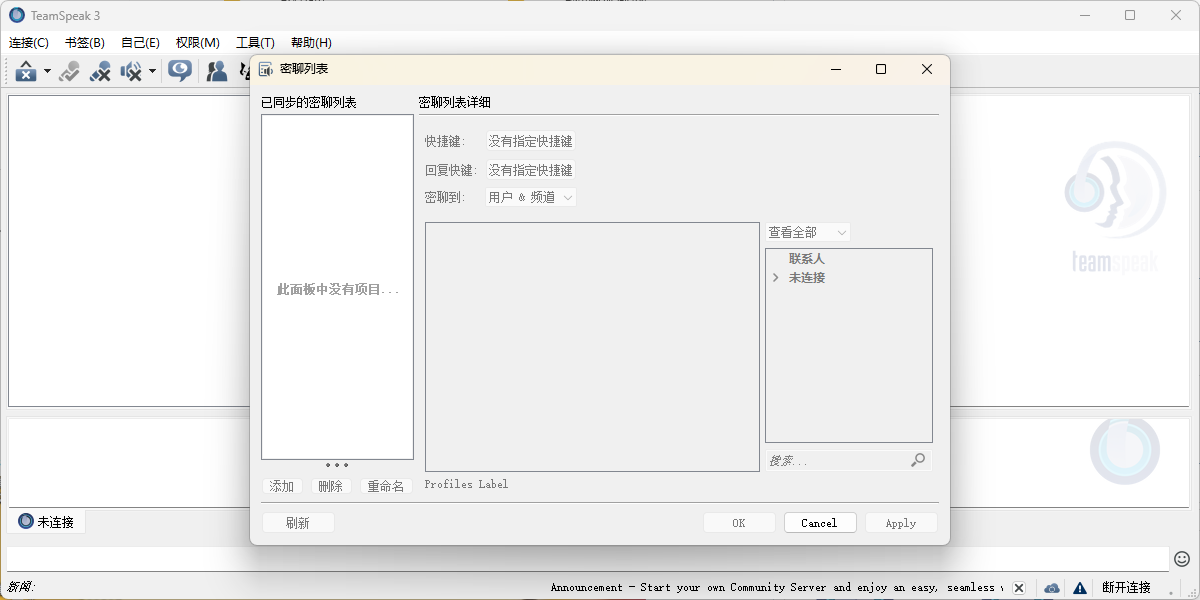Click the 此面板中没有项目 empty list text
The image size is (1200, 600).
[x=338, y=289]
